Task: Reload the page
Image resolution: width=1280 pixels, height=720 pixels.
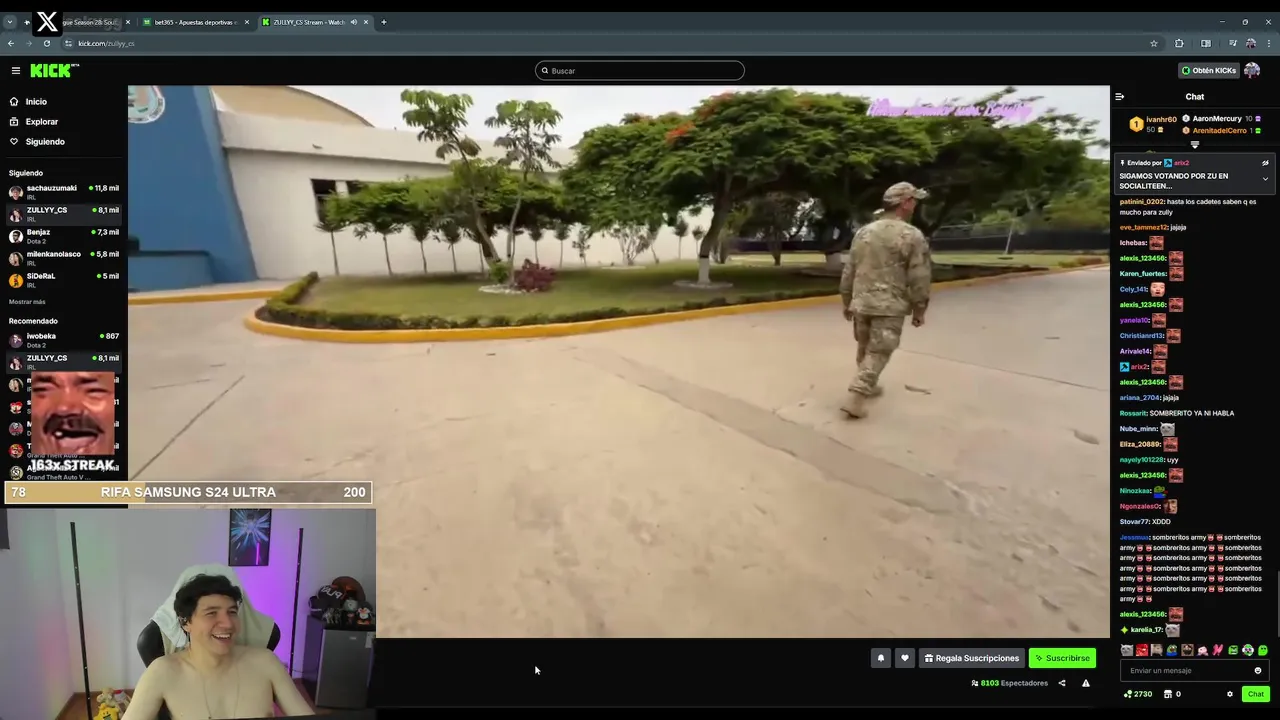Action: [47, 43]
